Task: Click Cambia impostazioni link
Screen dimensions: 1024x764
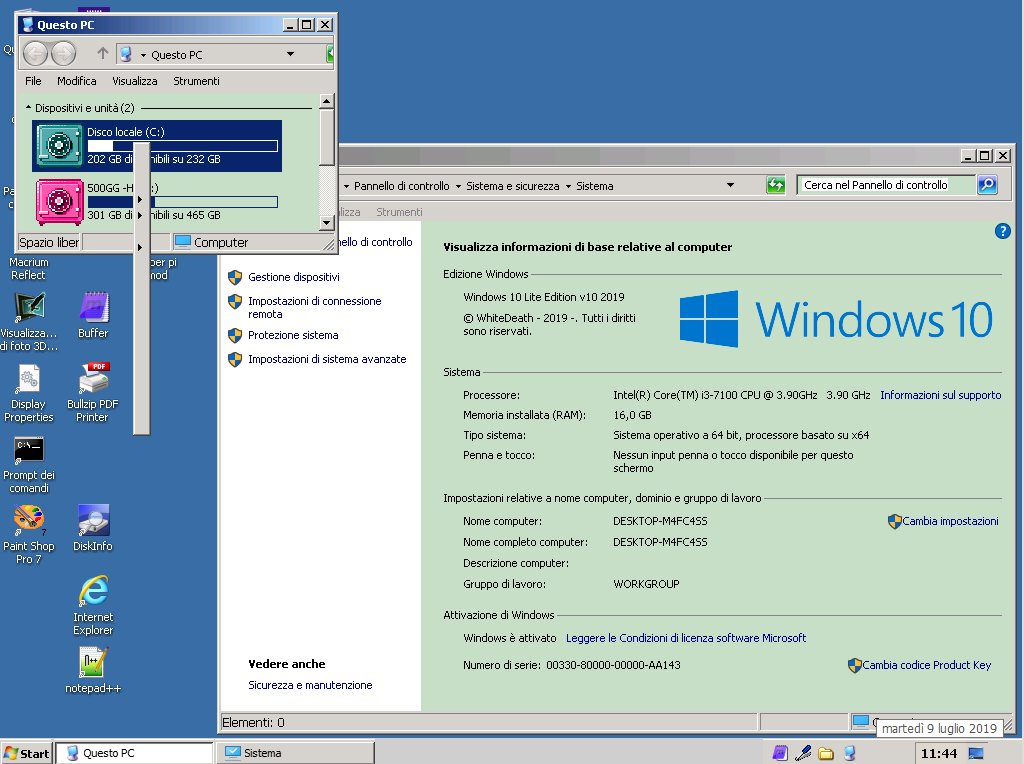Action: click(950, 521)
